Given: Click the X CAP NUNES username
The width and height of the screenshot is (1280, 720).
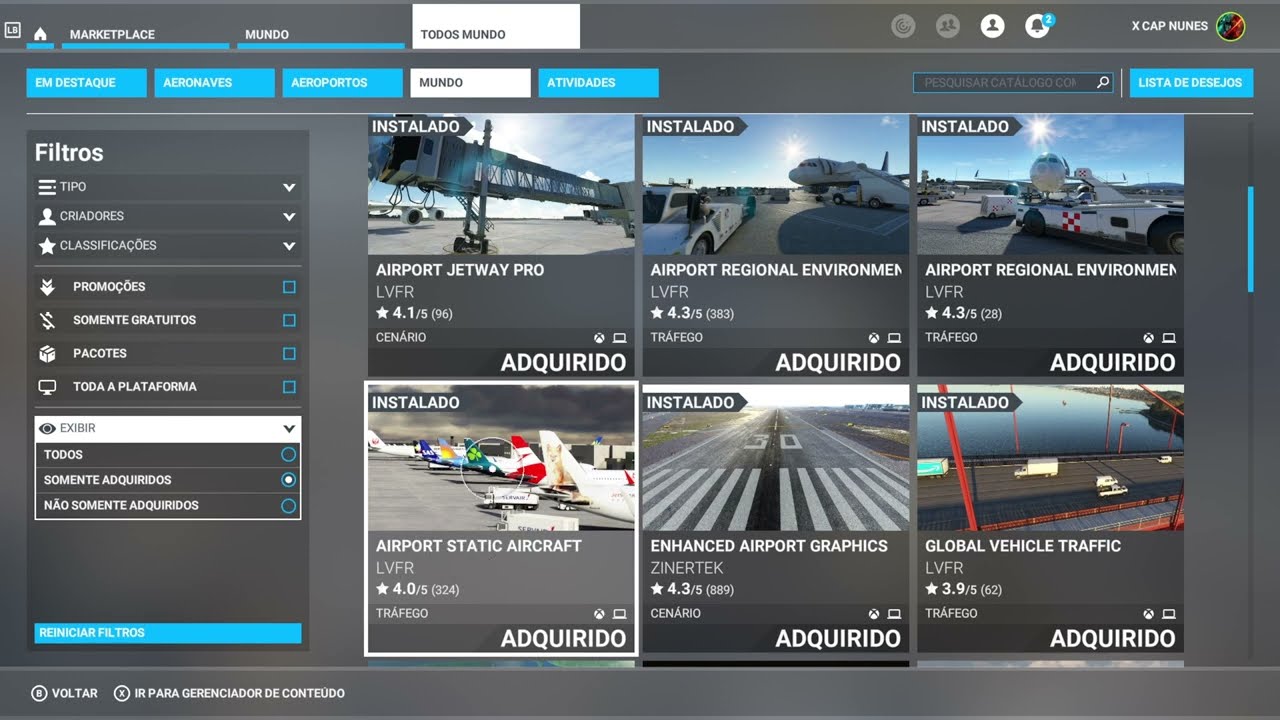Looking at the screenshot, I should [1170, 26].
